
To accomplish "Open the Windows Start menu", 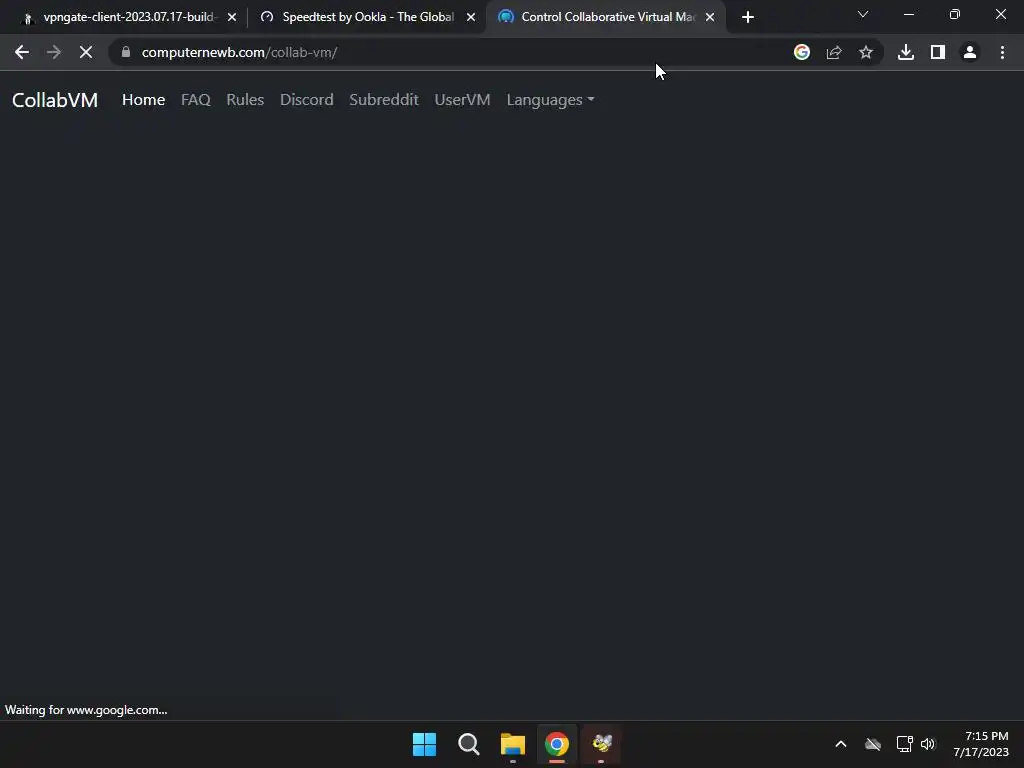I will tap(424, 744).
